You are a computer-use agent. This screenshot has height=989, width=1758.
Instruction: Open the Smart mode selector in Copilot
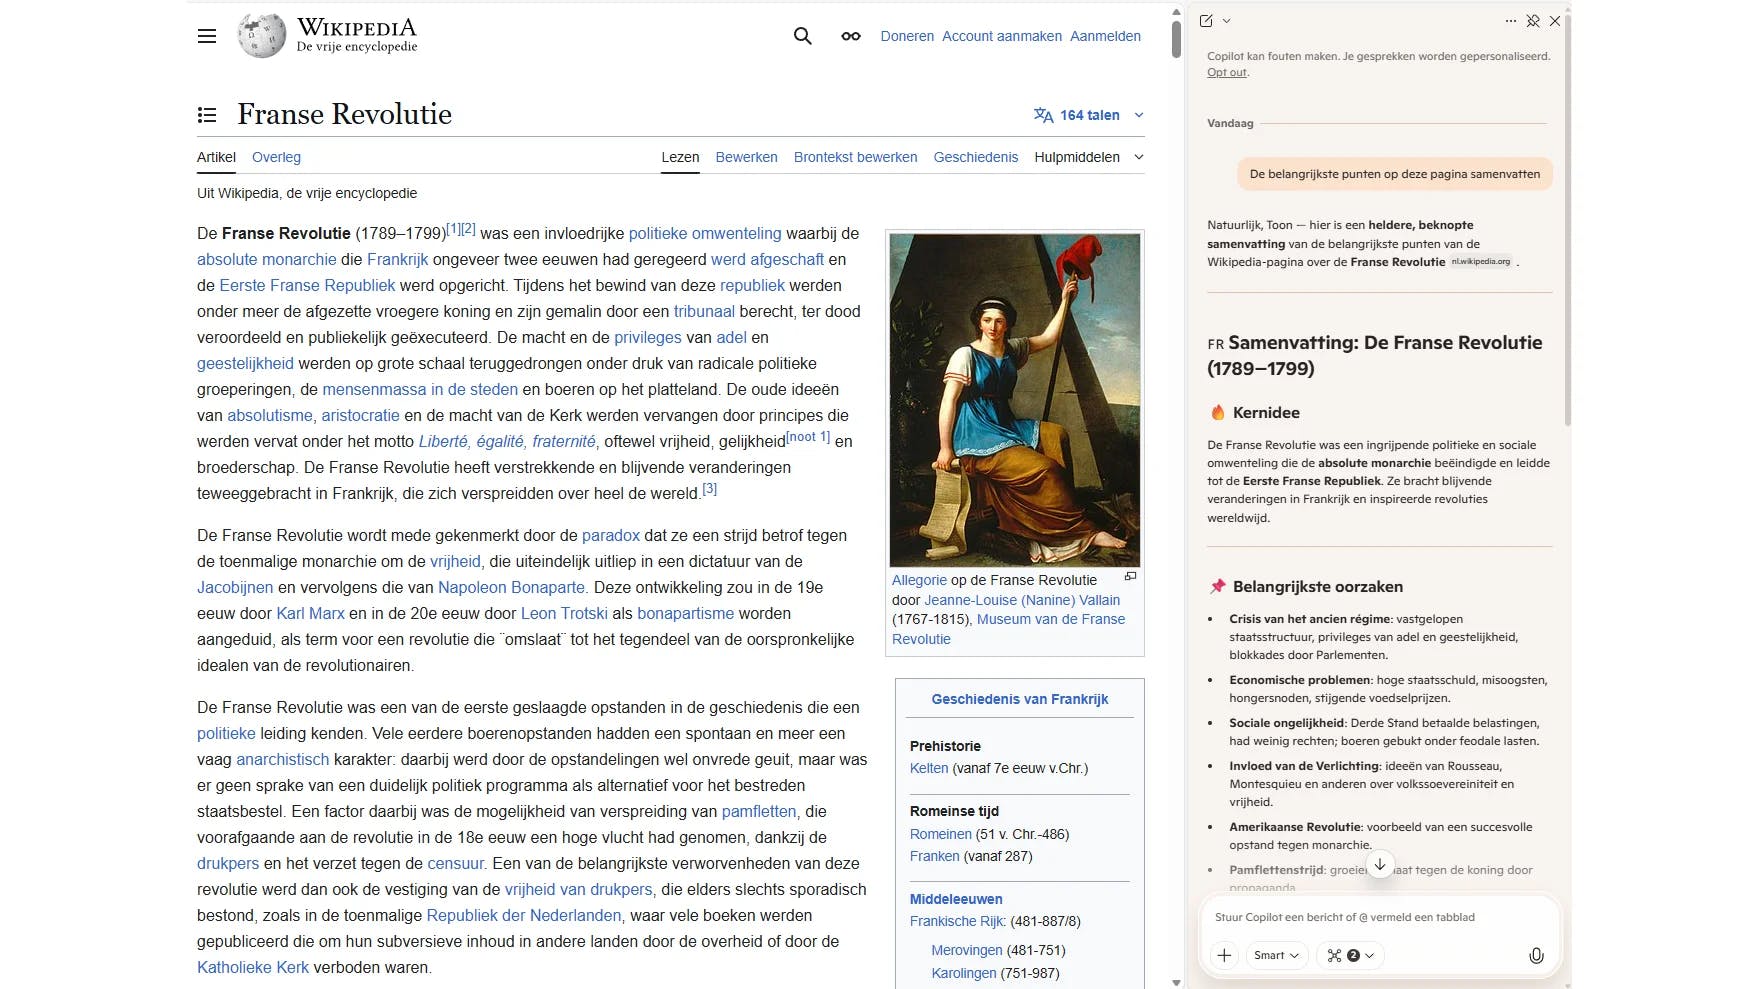click(1277, 955)
